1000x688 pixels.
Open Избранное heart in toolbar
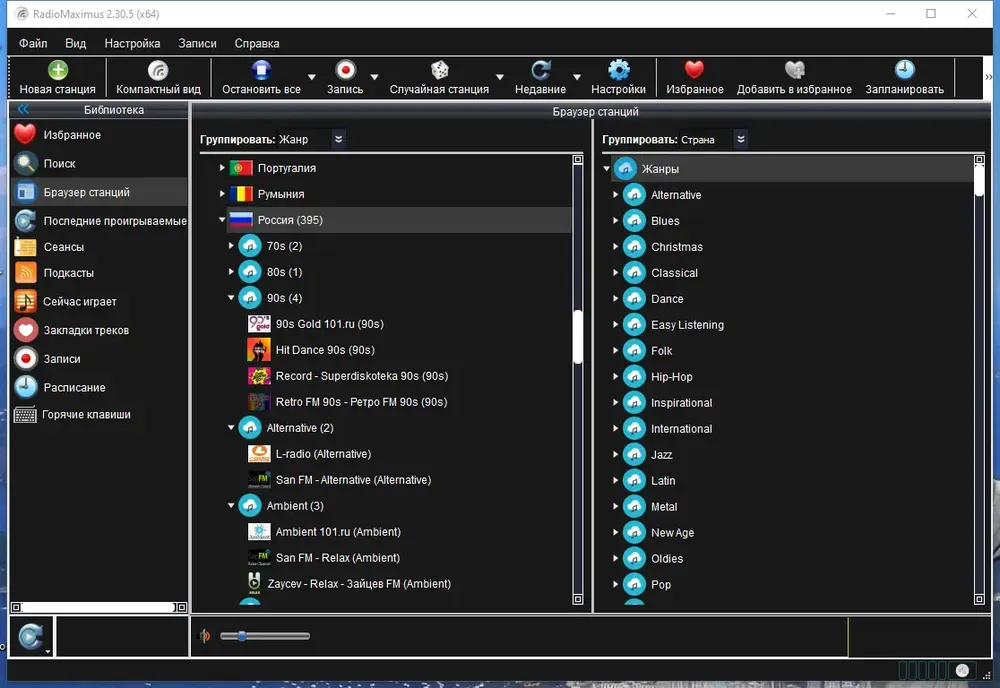click(x=694, y=70)
